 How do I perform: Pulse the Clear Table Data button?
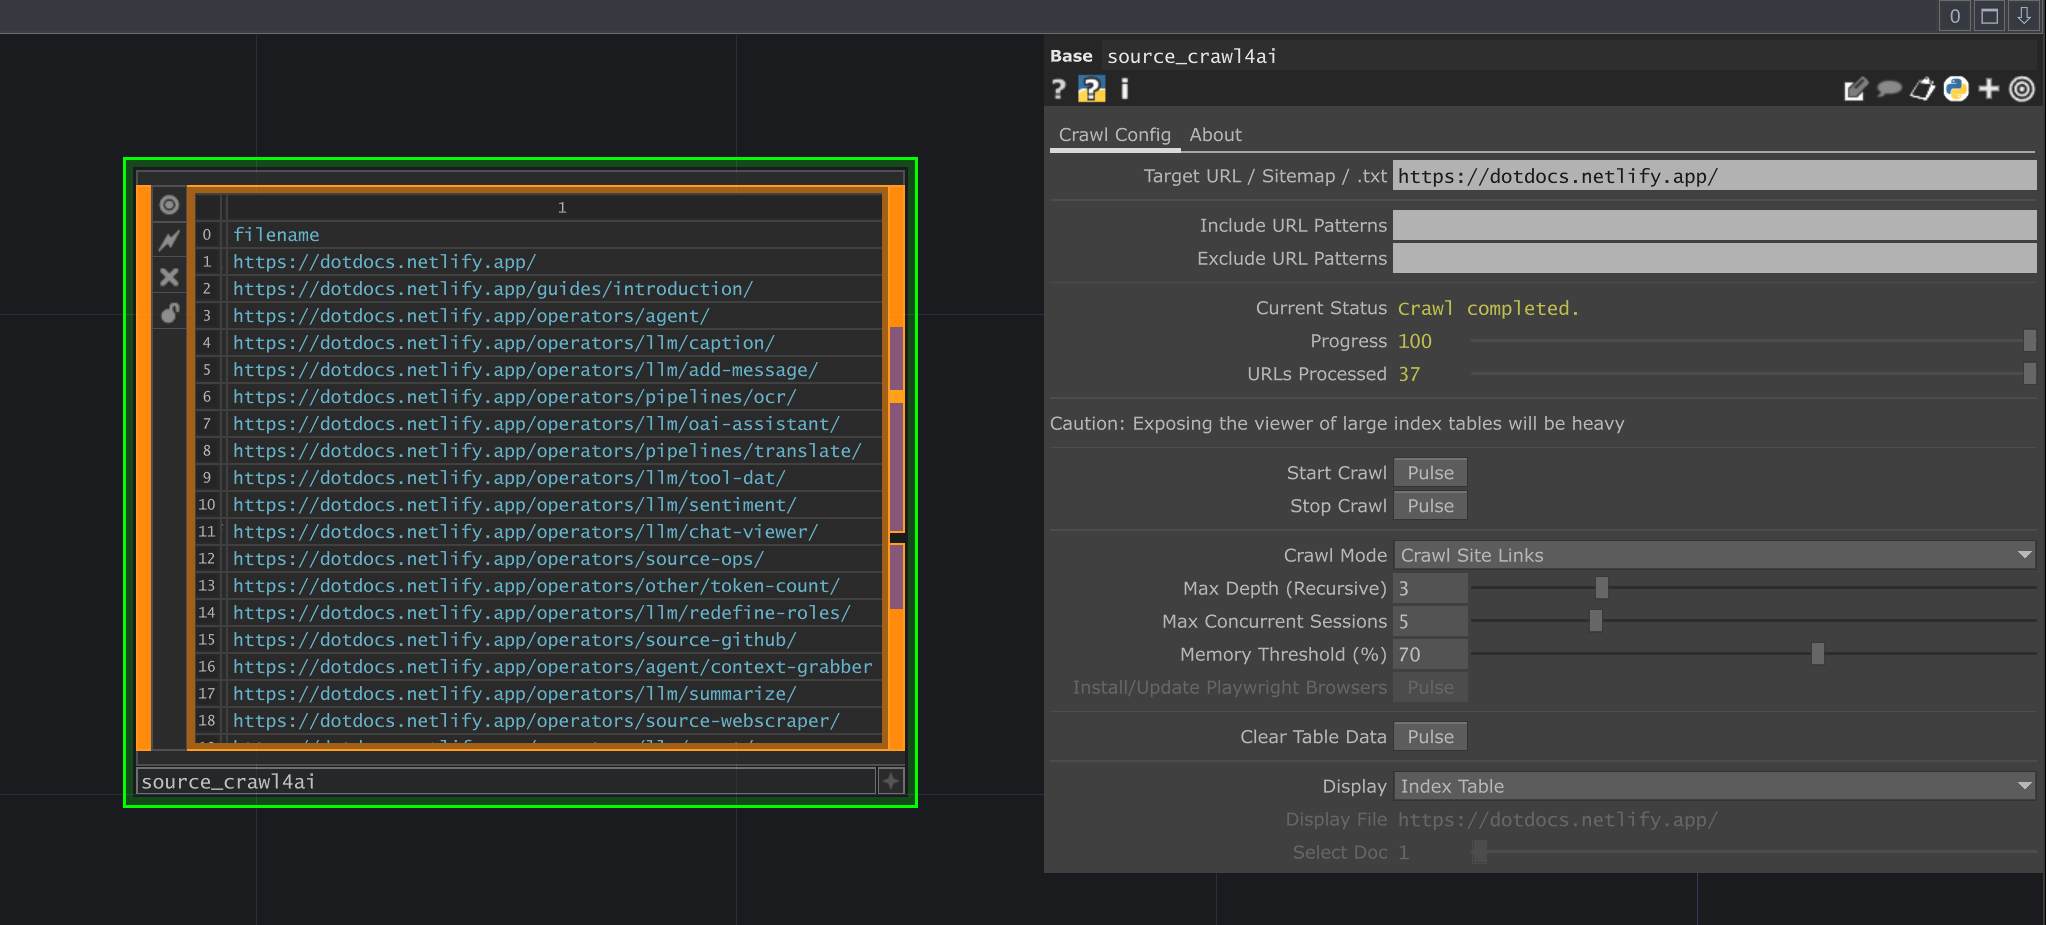1429,736
